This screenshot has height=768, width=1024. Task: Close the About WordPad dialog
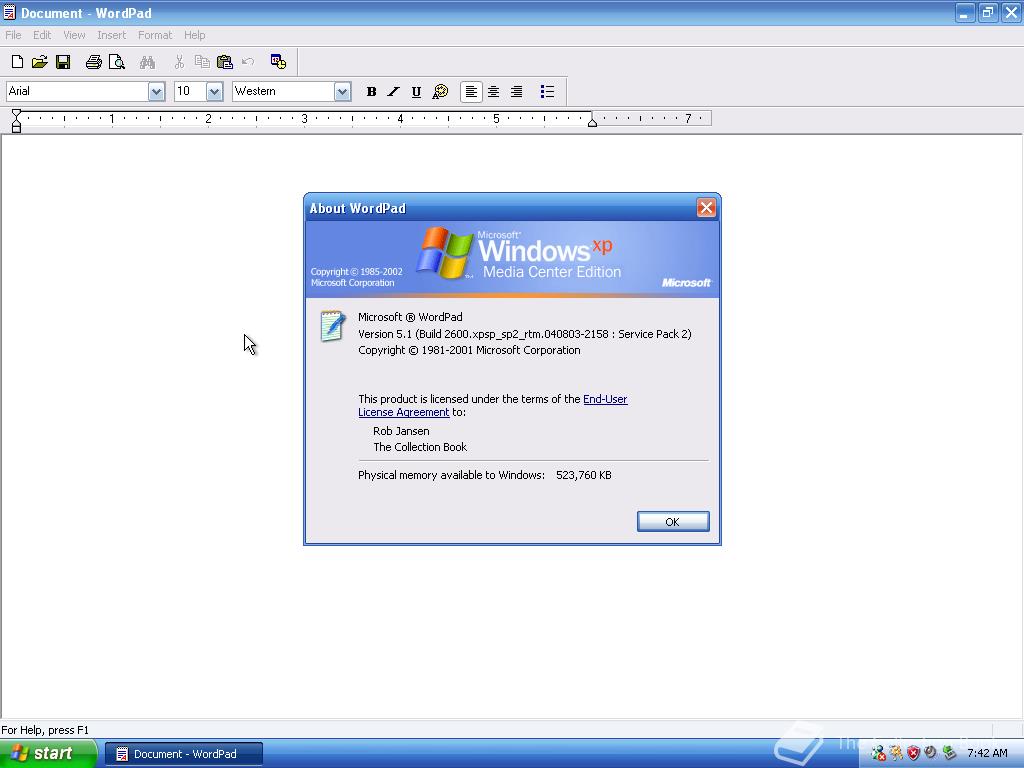706,208
